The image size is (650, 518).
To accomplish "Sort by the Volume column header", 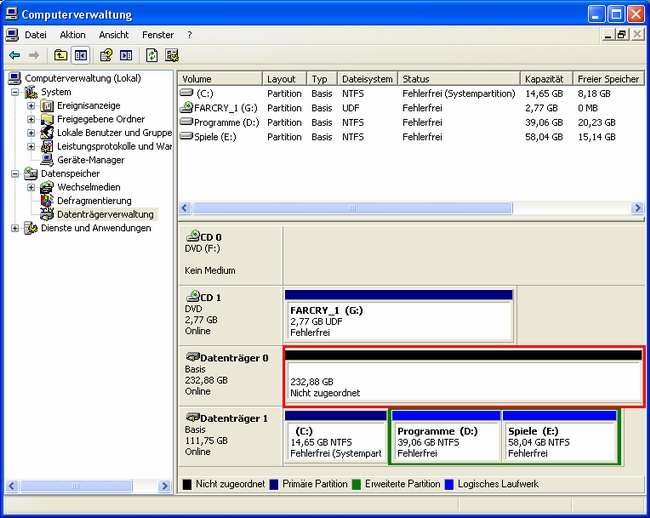I will (x=220, y=79).
